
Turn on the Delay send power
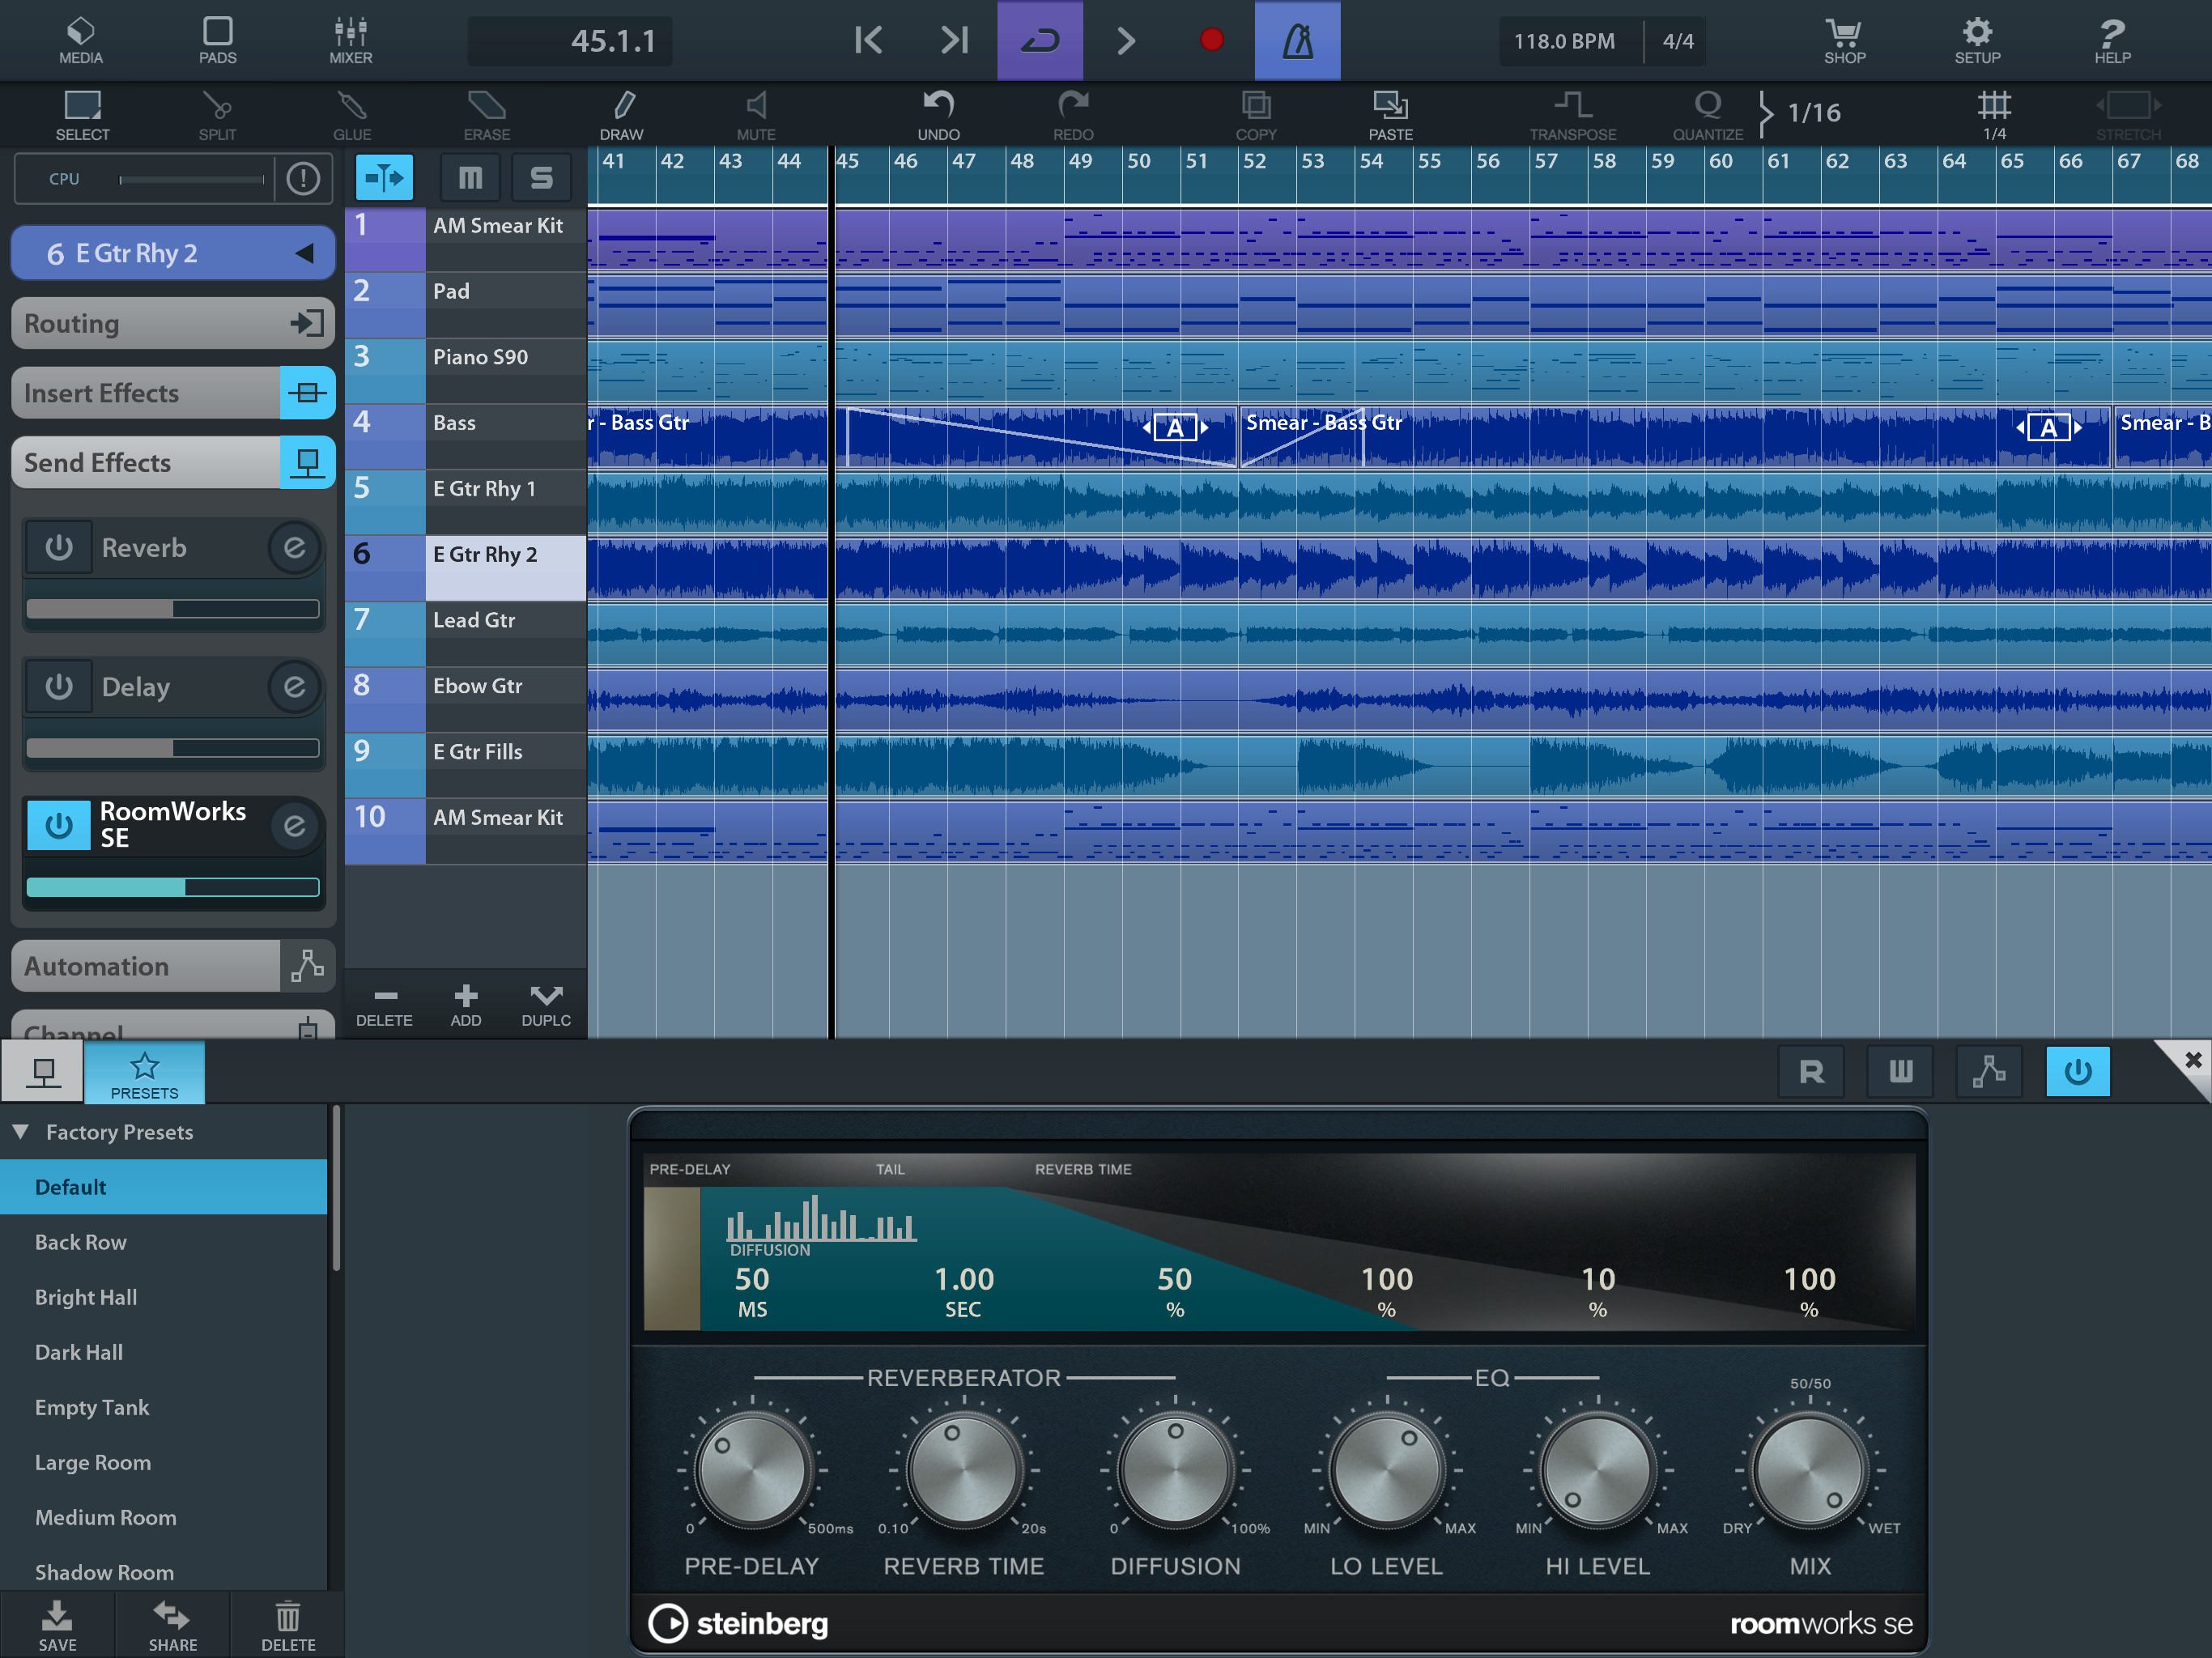[58, 686]
